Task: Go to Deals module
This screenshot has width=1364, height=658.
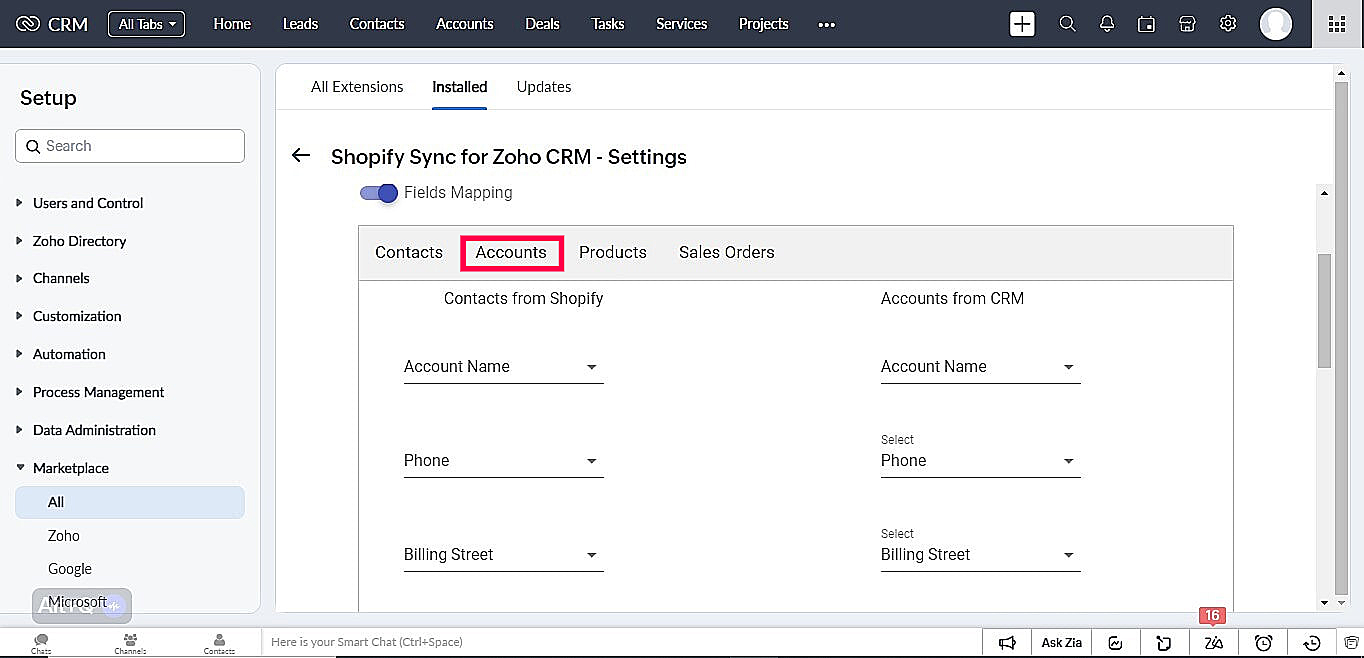Action: [x=542, y=24]
